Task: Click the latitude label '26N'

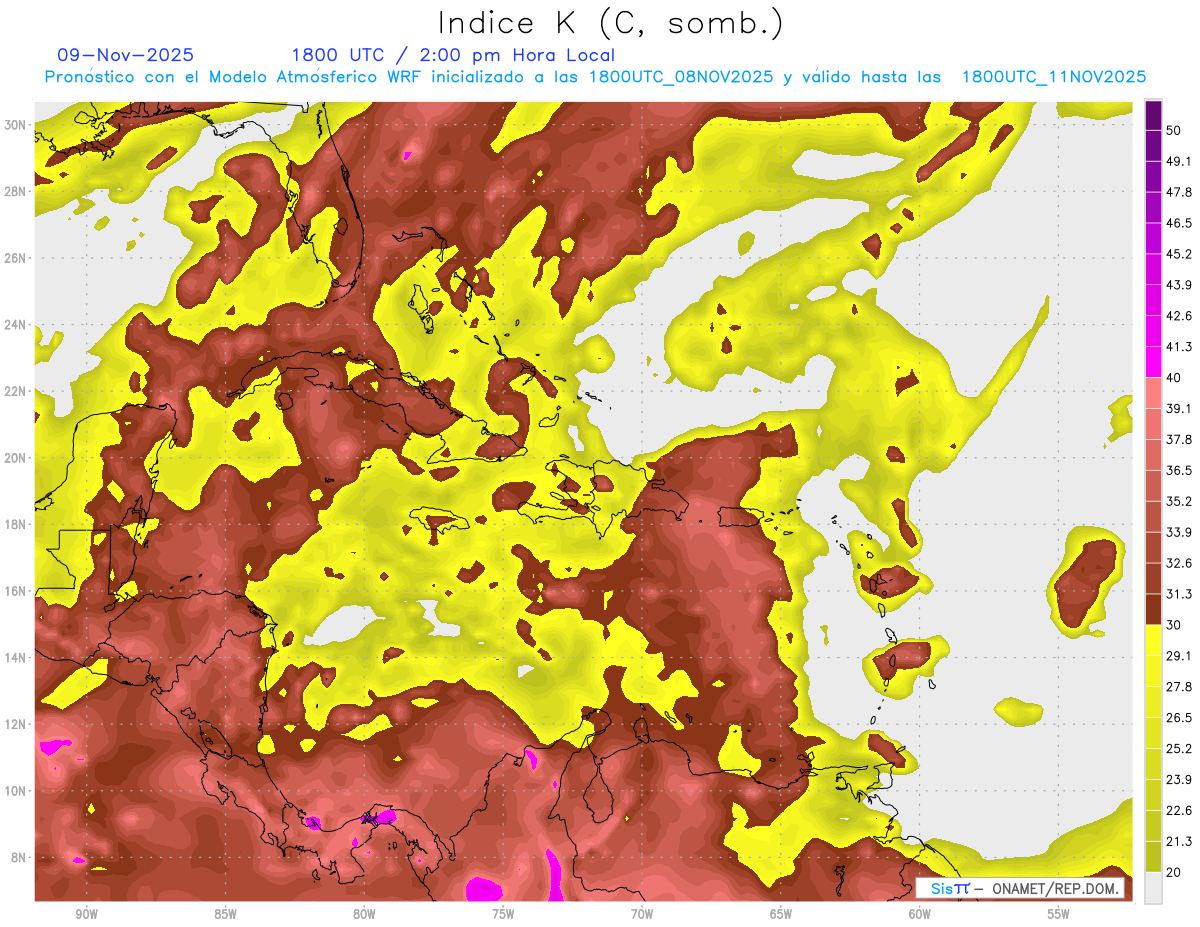Action: (x=15, y=258)
